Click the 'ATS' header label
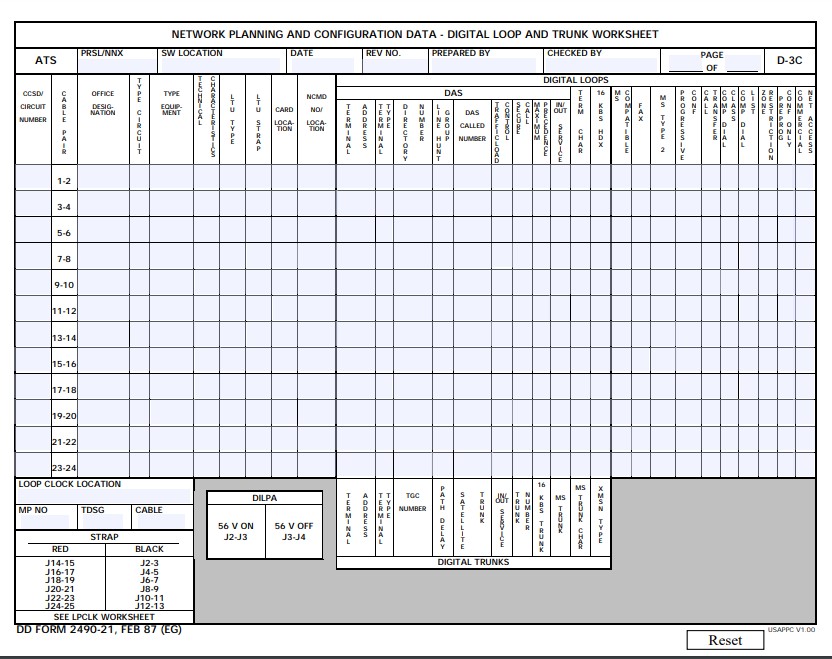832x659 pixels. 46,60
